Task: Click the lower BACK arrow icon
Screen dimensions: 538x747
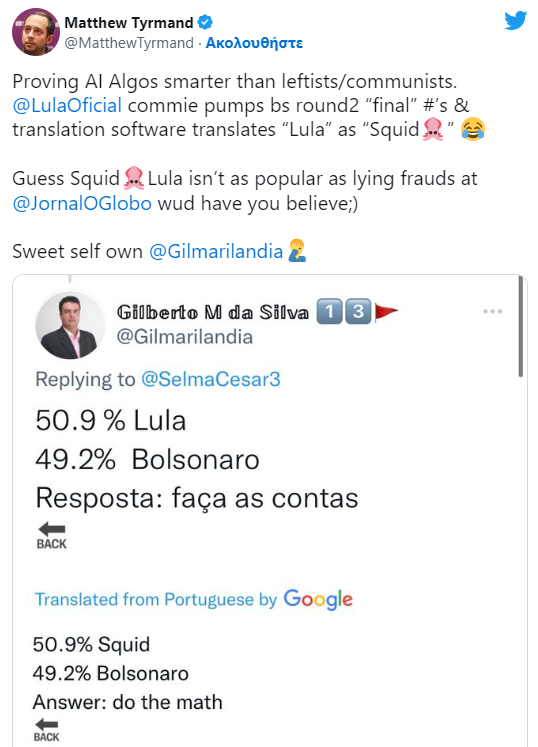Action: [x=46, y=730]
